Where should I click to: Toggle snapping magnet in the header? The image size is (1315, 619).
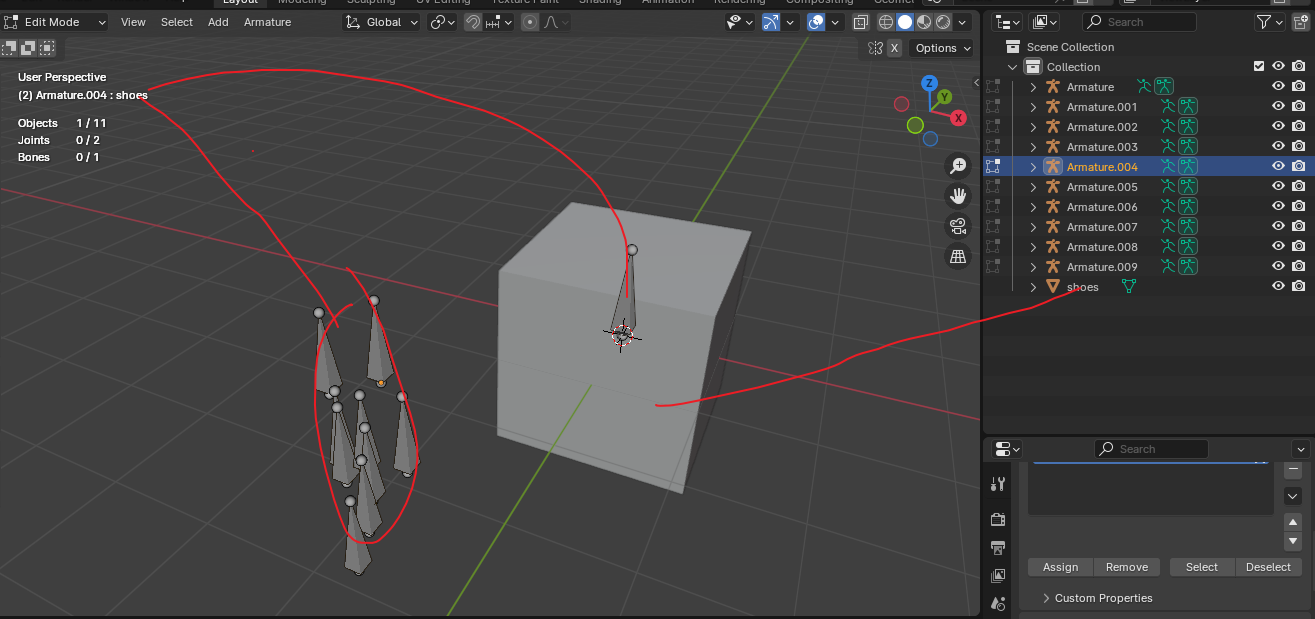point(473,22)
